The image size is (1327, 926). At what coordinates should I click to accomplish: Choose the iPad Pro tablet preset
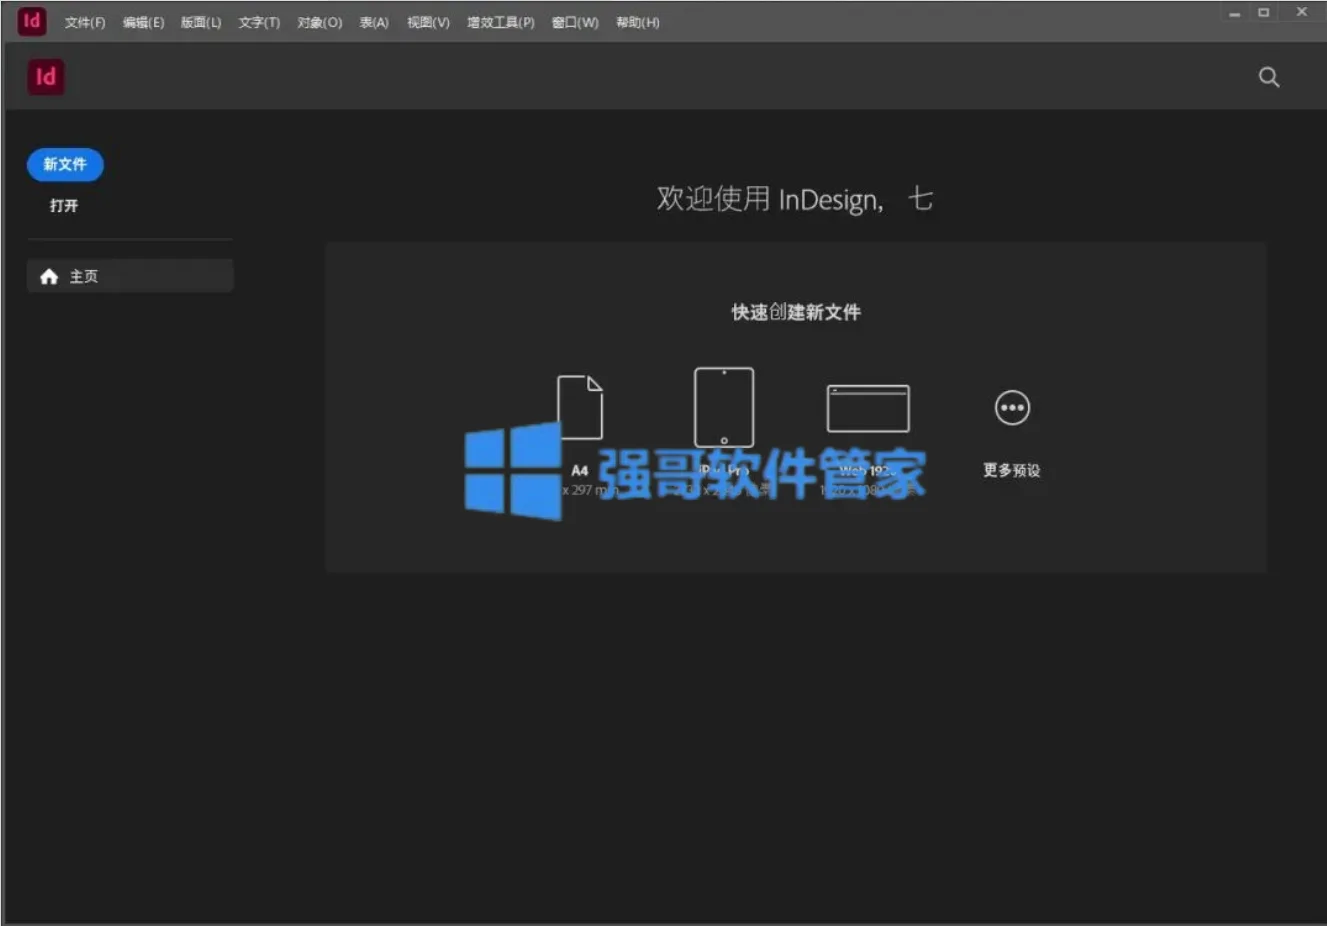click(724, 407)
